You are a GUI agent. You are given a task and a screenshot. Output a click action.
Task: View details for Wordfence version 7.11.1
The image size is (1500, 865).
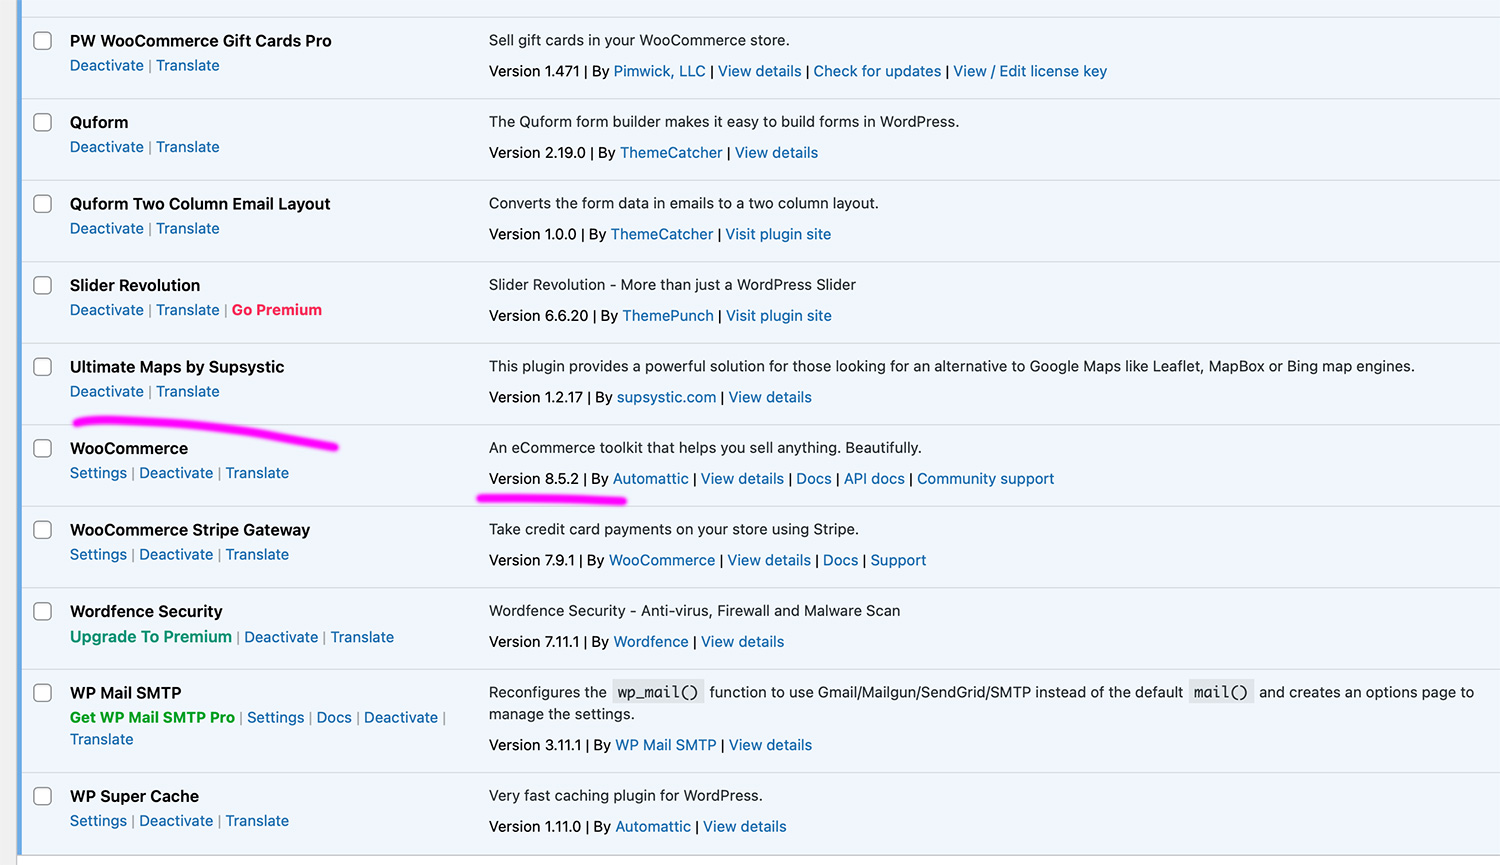[x=742, y=642]
